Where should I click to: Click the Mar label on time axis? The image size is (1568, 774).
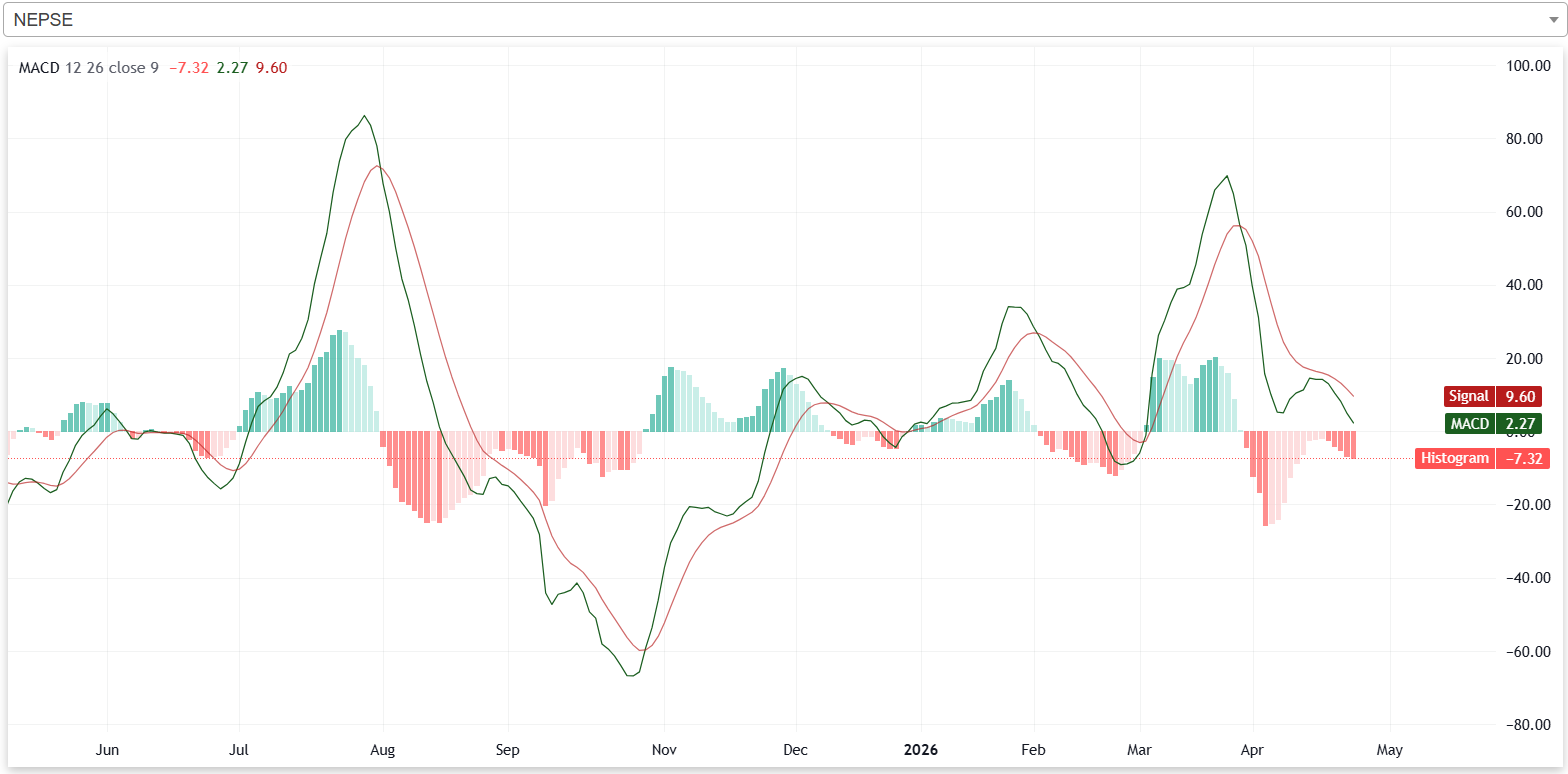pos(1139,749)
